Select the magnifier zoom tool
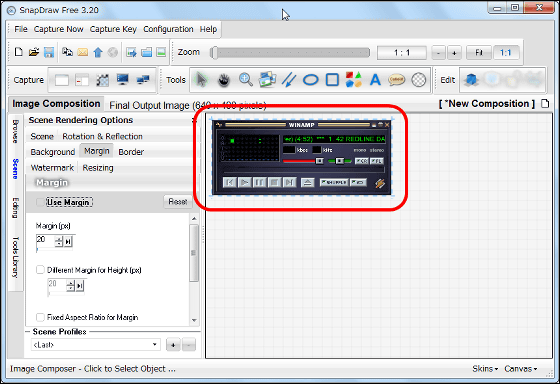The width and height of the screenshot is (560, 384). point(246,80)
